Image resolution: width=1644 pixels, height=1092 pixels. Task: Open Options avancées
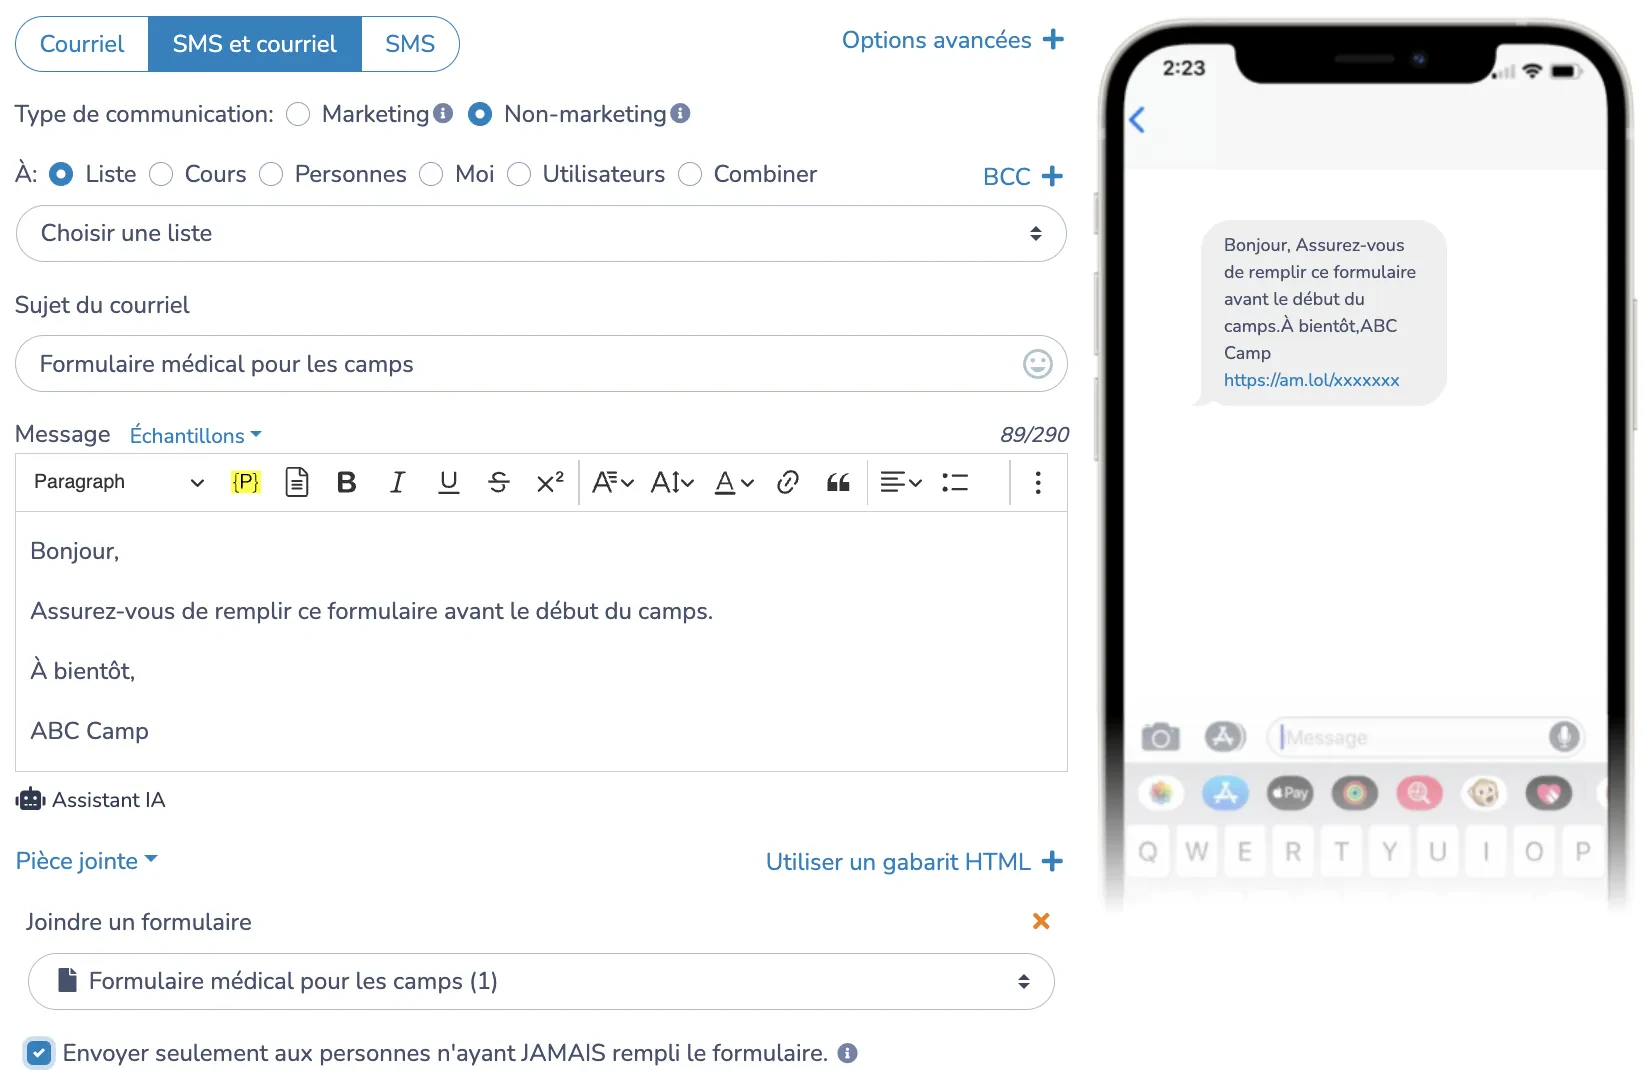[953, 40]
